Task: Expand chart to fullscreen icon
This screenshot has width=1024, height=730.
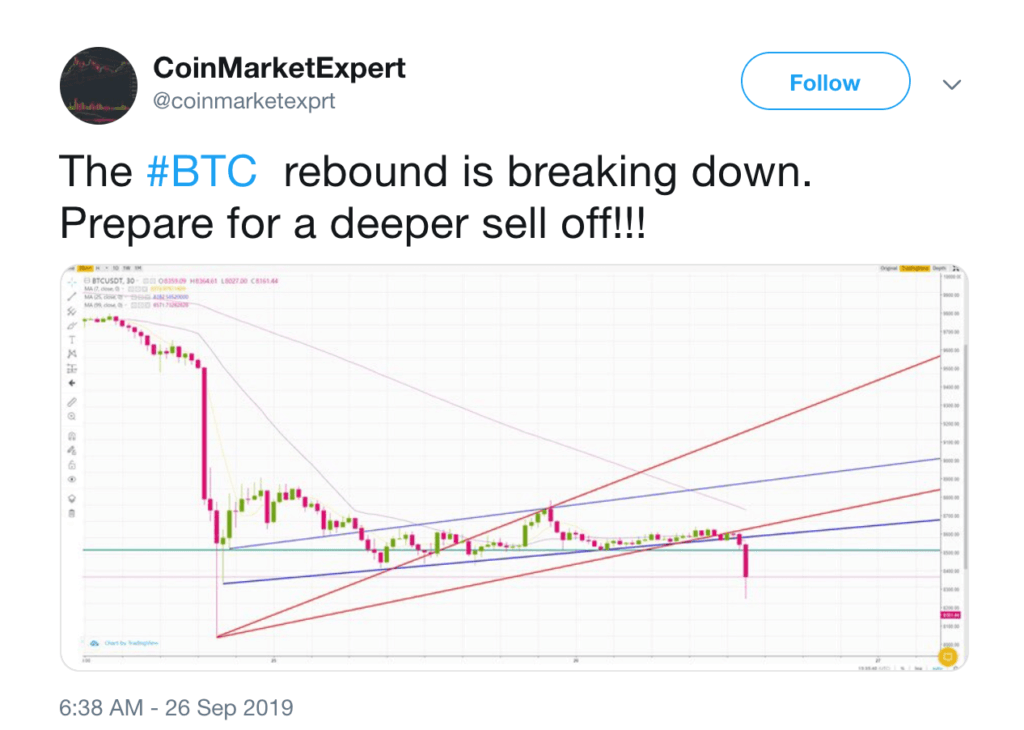Action: 956,268
